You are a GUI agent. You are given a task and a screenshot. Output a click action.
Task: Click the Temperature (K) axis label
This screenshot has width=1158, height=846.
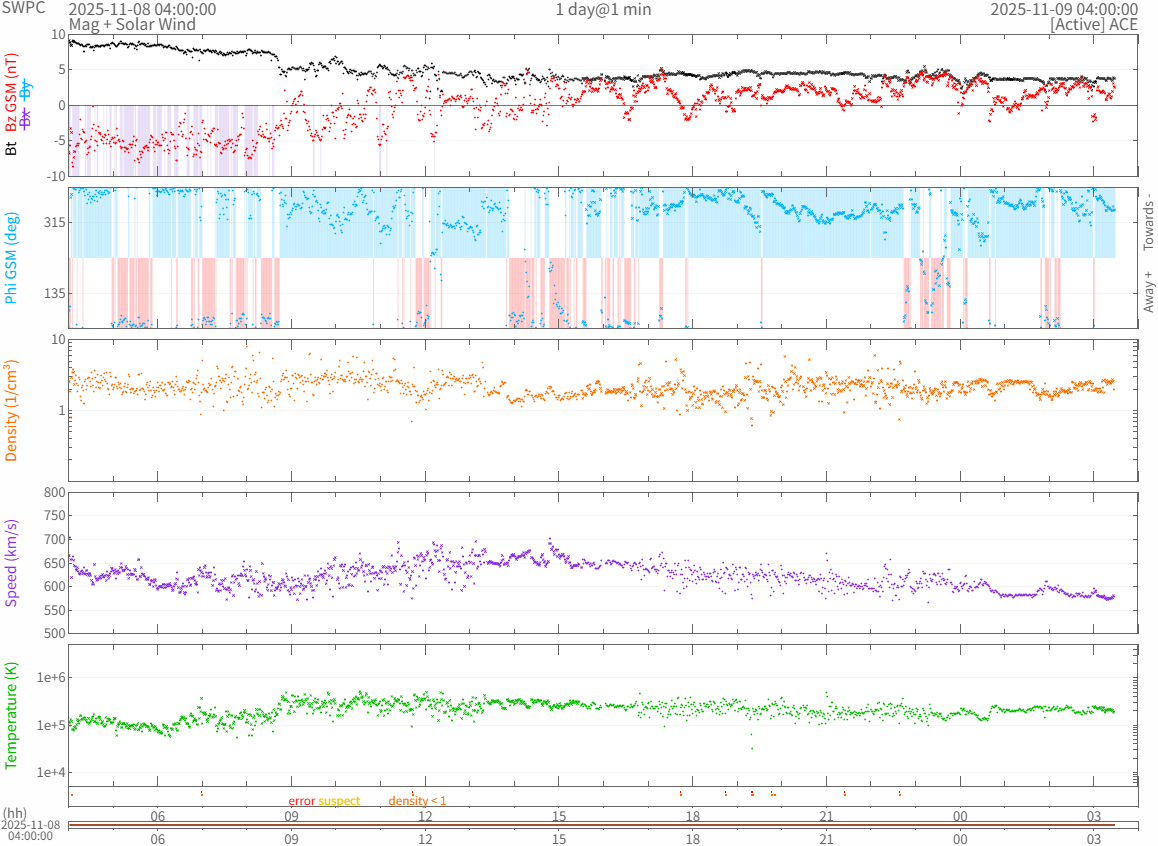(11, 716)
